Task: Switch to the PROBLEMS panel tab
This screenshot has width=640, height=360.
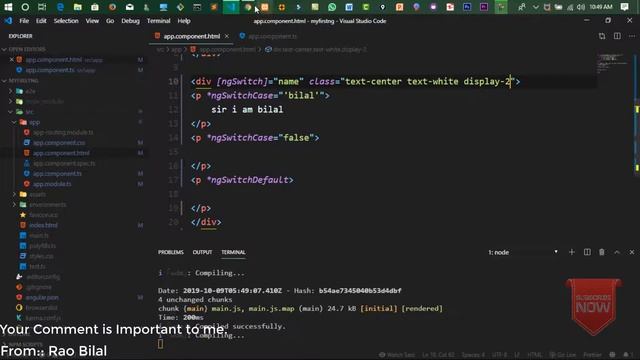Action: [171, 252]
